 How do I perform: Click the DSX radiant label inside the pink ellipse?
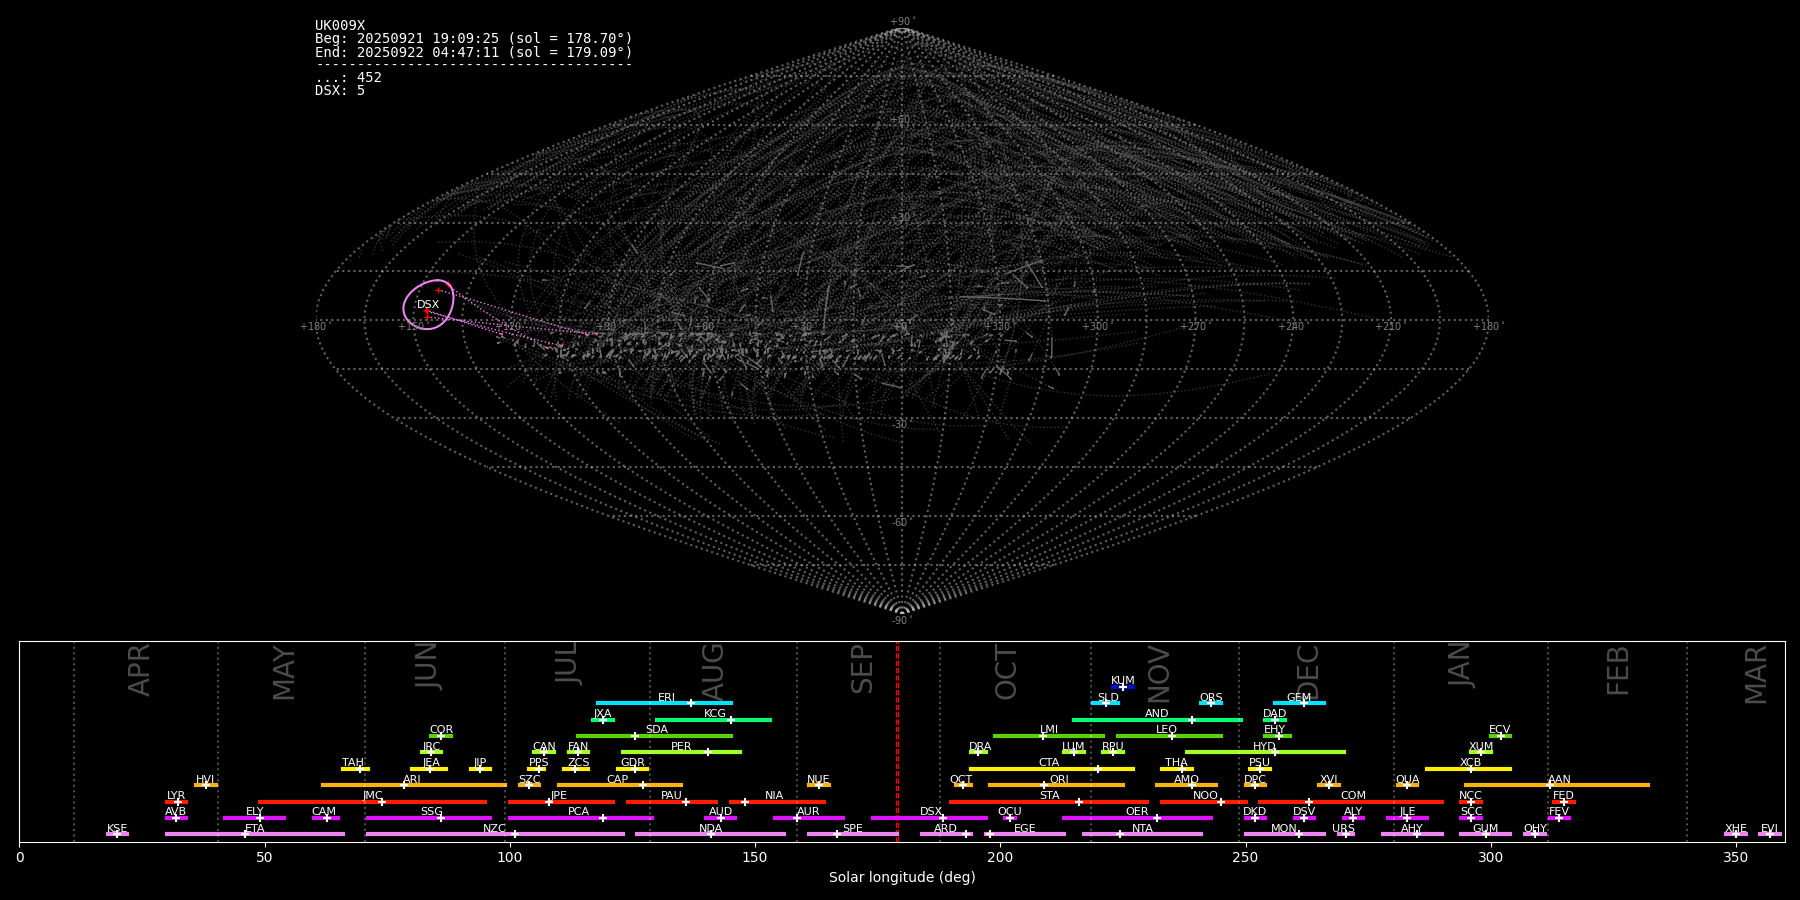click(x=428, y=304)
